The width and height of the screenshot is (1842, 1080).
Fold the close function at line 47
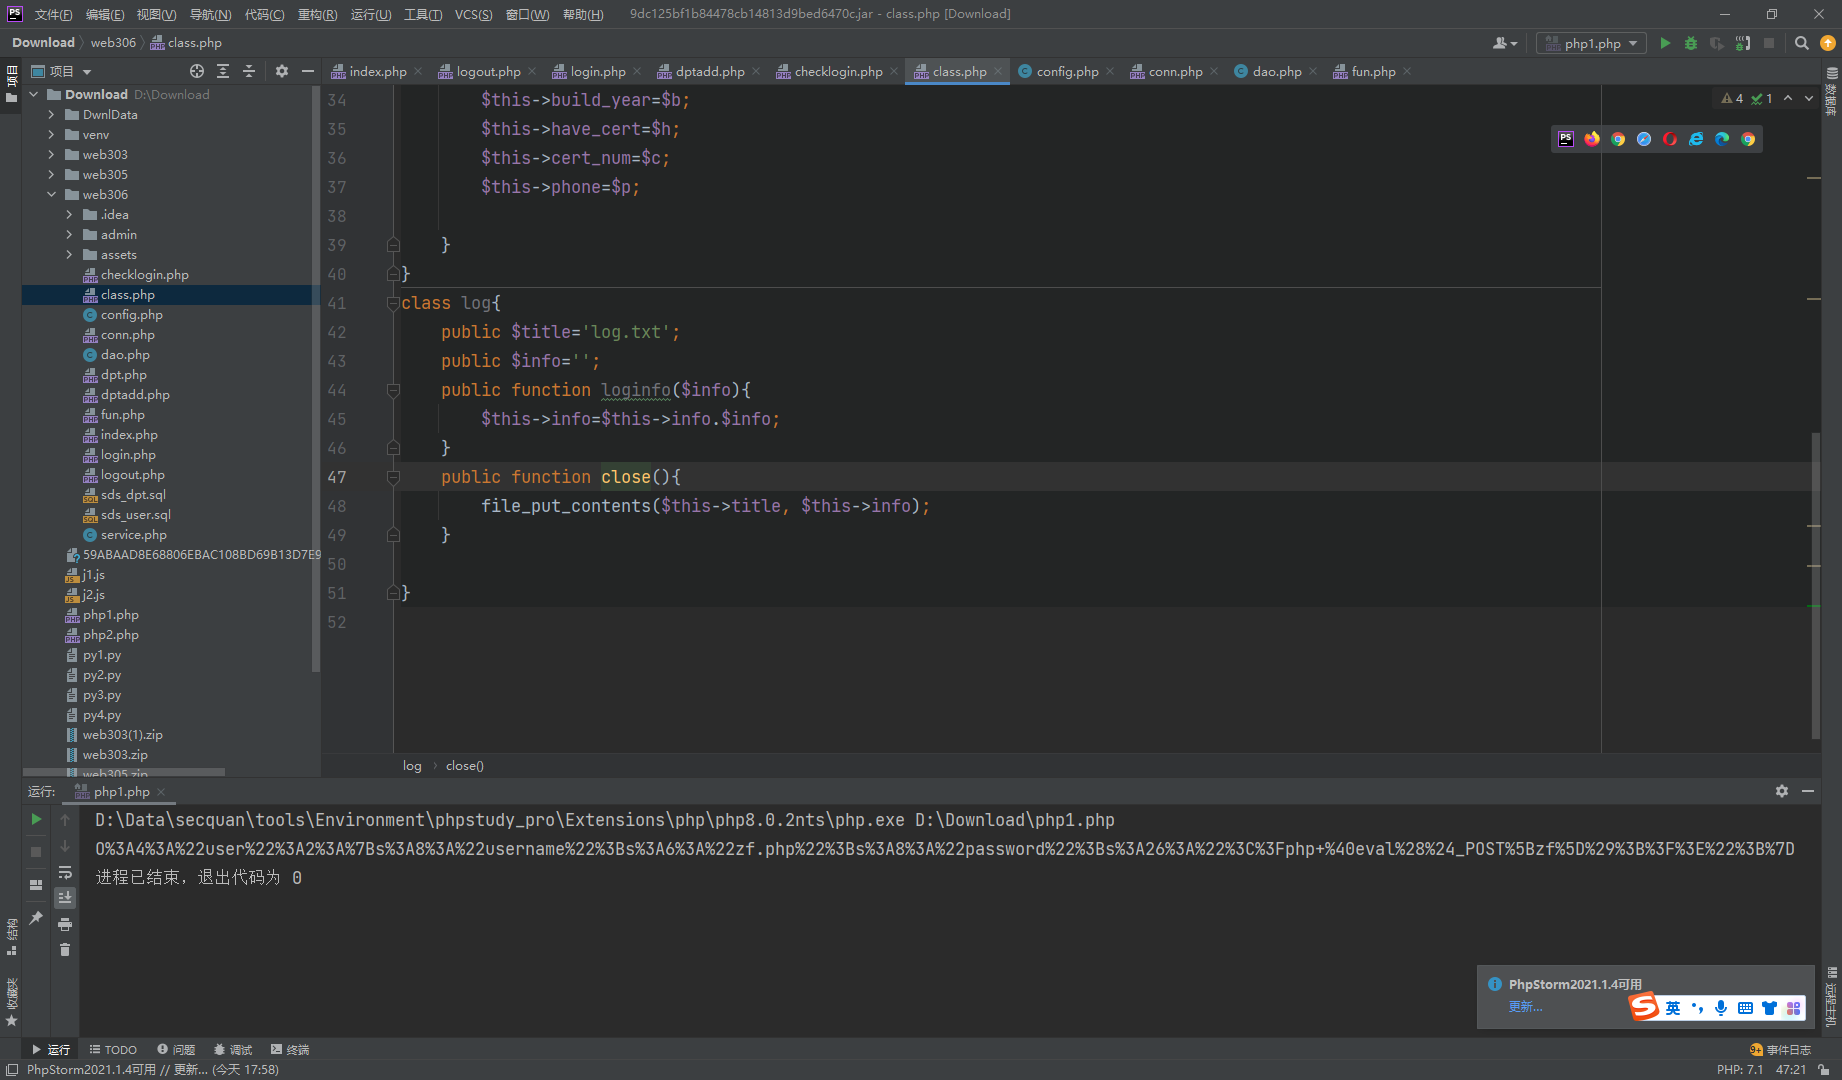[393, 477]
